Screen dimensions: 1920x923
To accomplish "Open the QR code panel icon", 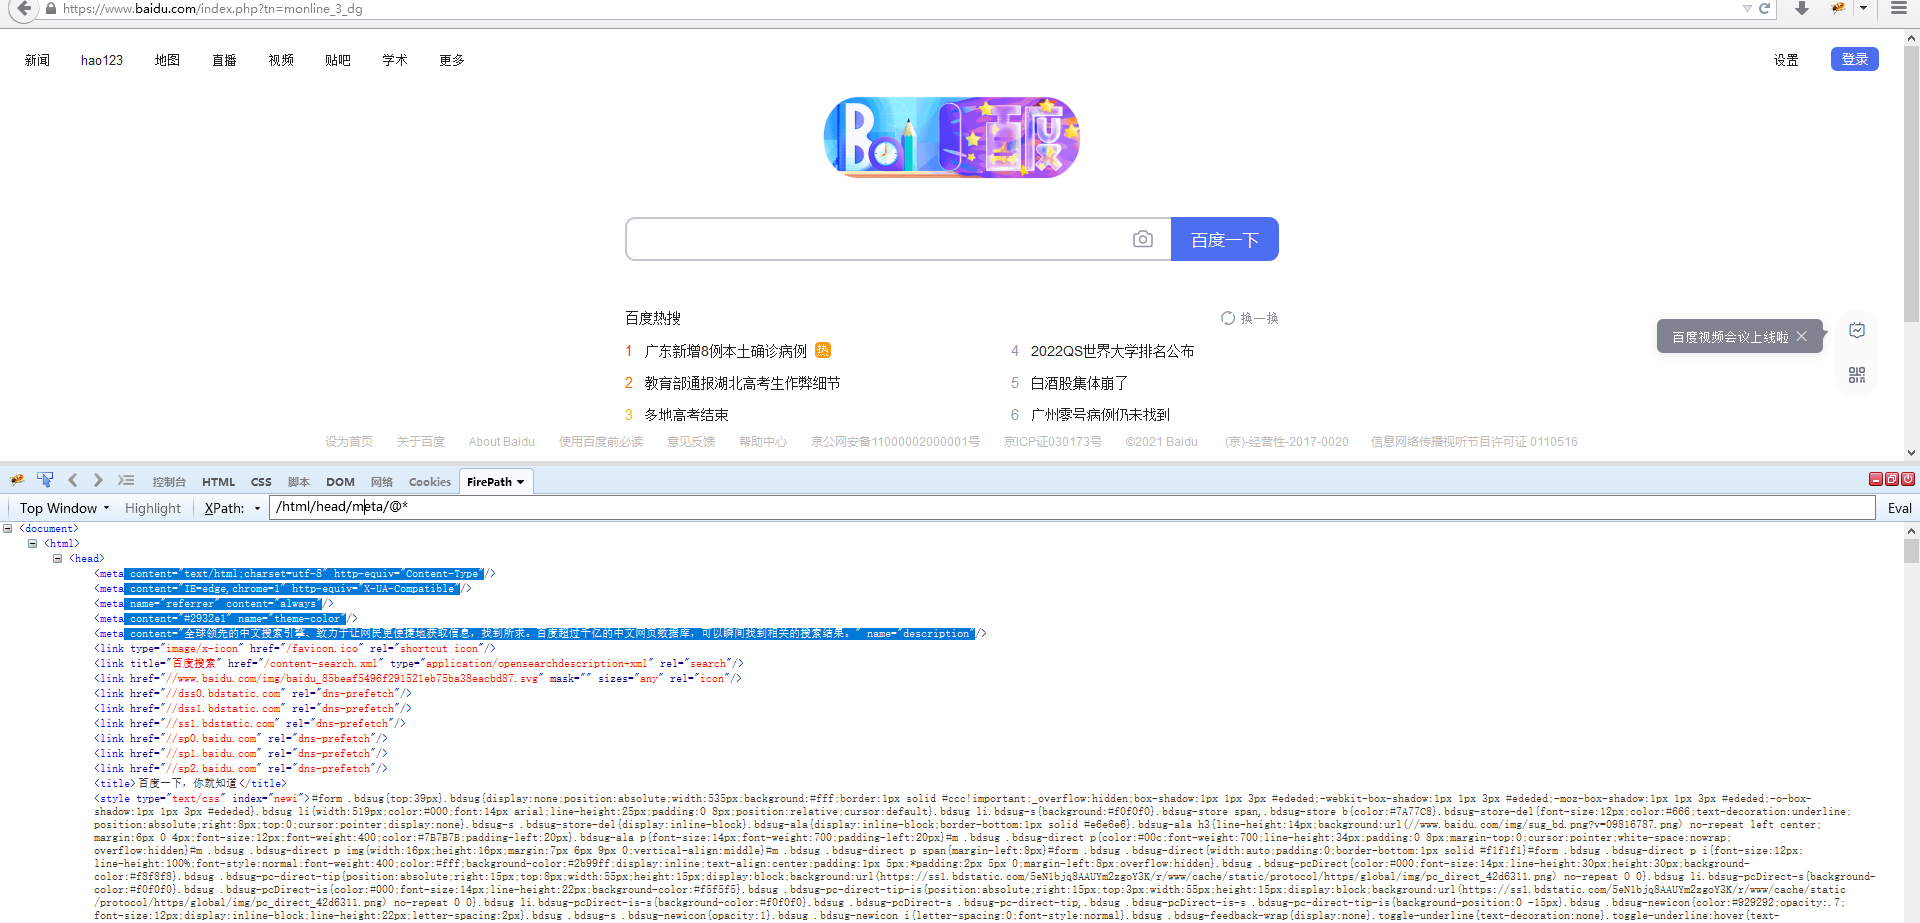I will click(x=1857, y=375).
